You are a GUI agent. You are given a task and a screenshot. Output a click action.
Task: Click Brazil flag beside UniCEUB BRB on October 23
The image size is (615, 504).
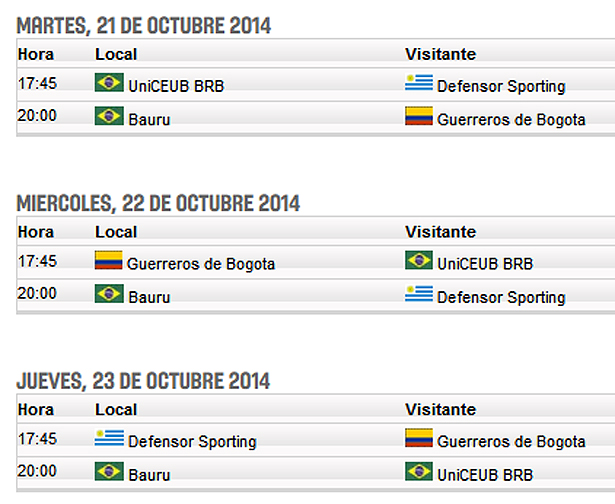coord(419,472)
